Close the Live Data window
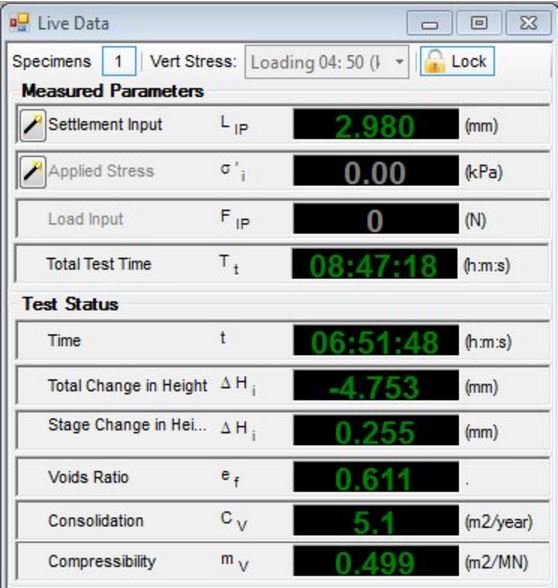The image size is (558, 588). [x=529, y=23]
